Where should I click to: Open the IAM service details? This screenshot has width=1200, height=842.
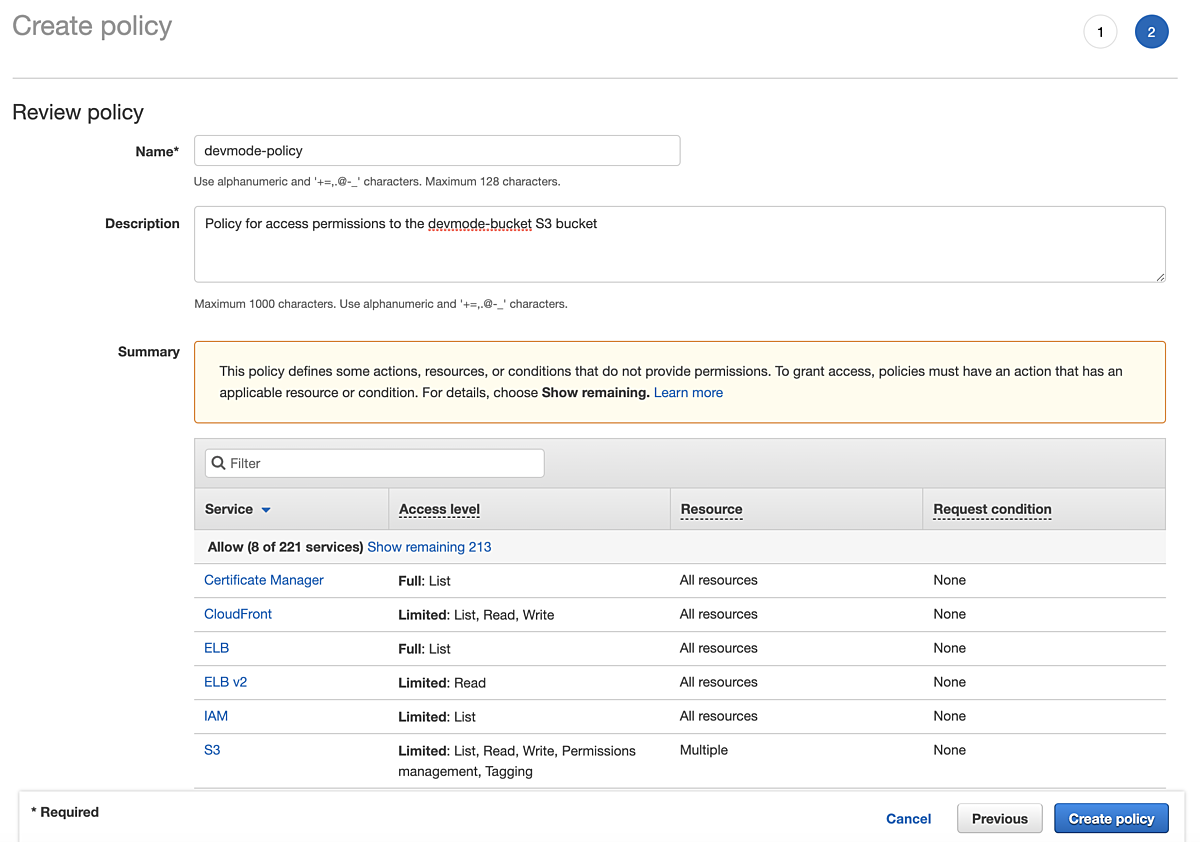click(x=215, y=716)
